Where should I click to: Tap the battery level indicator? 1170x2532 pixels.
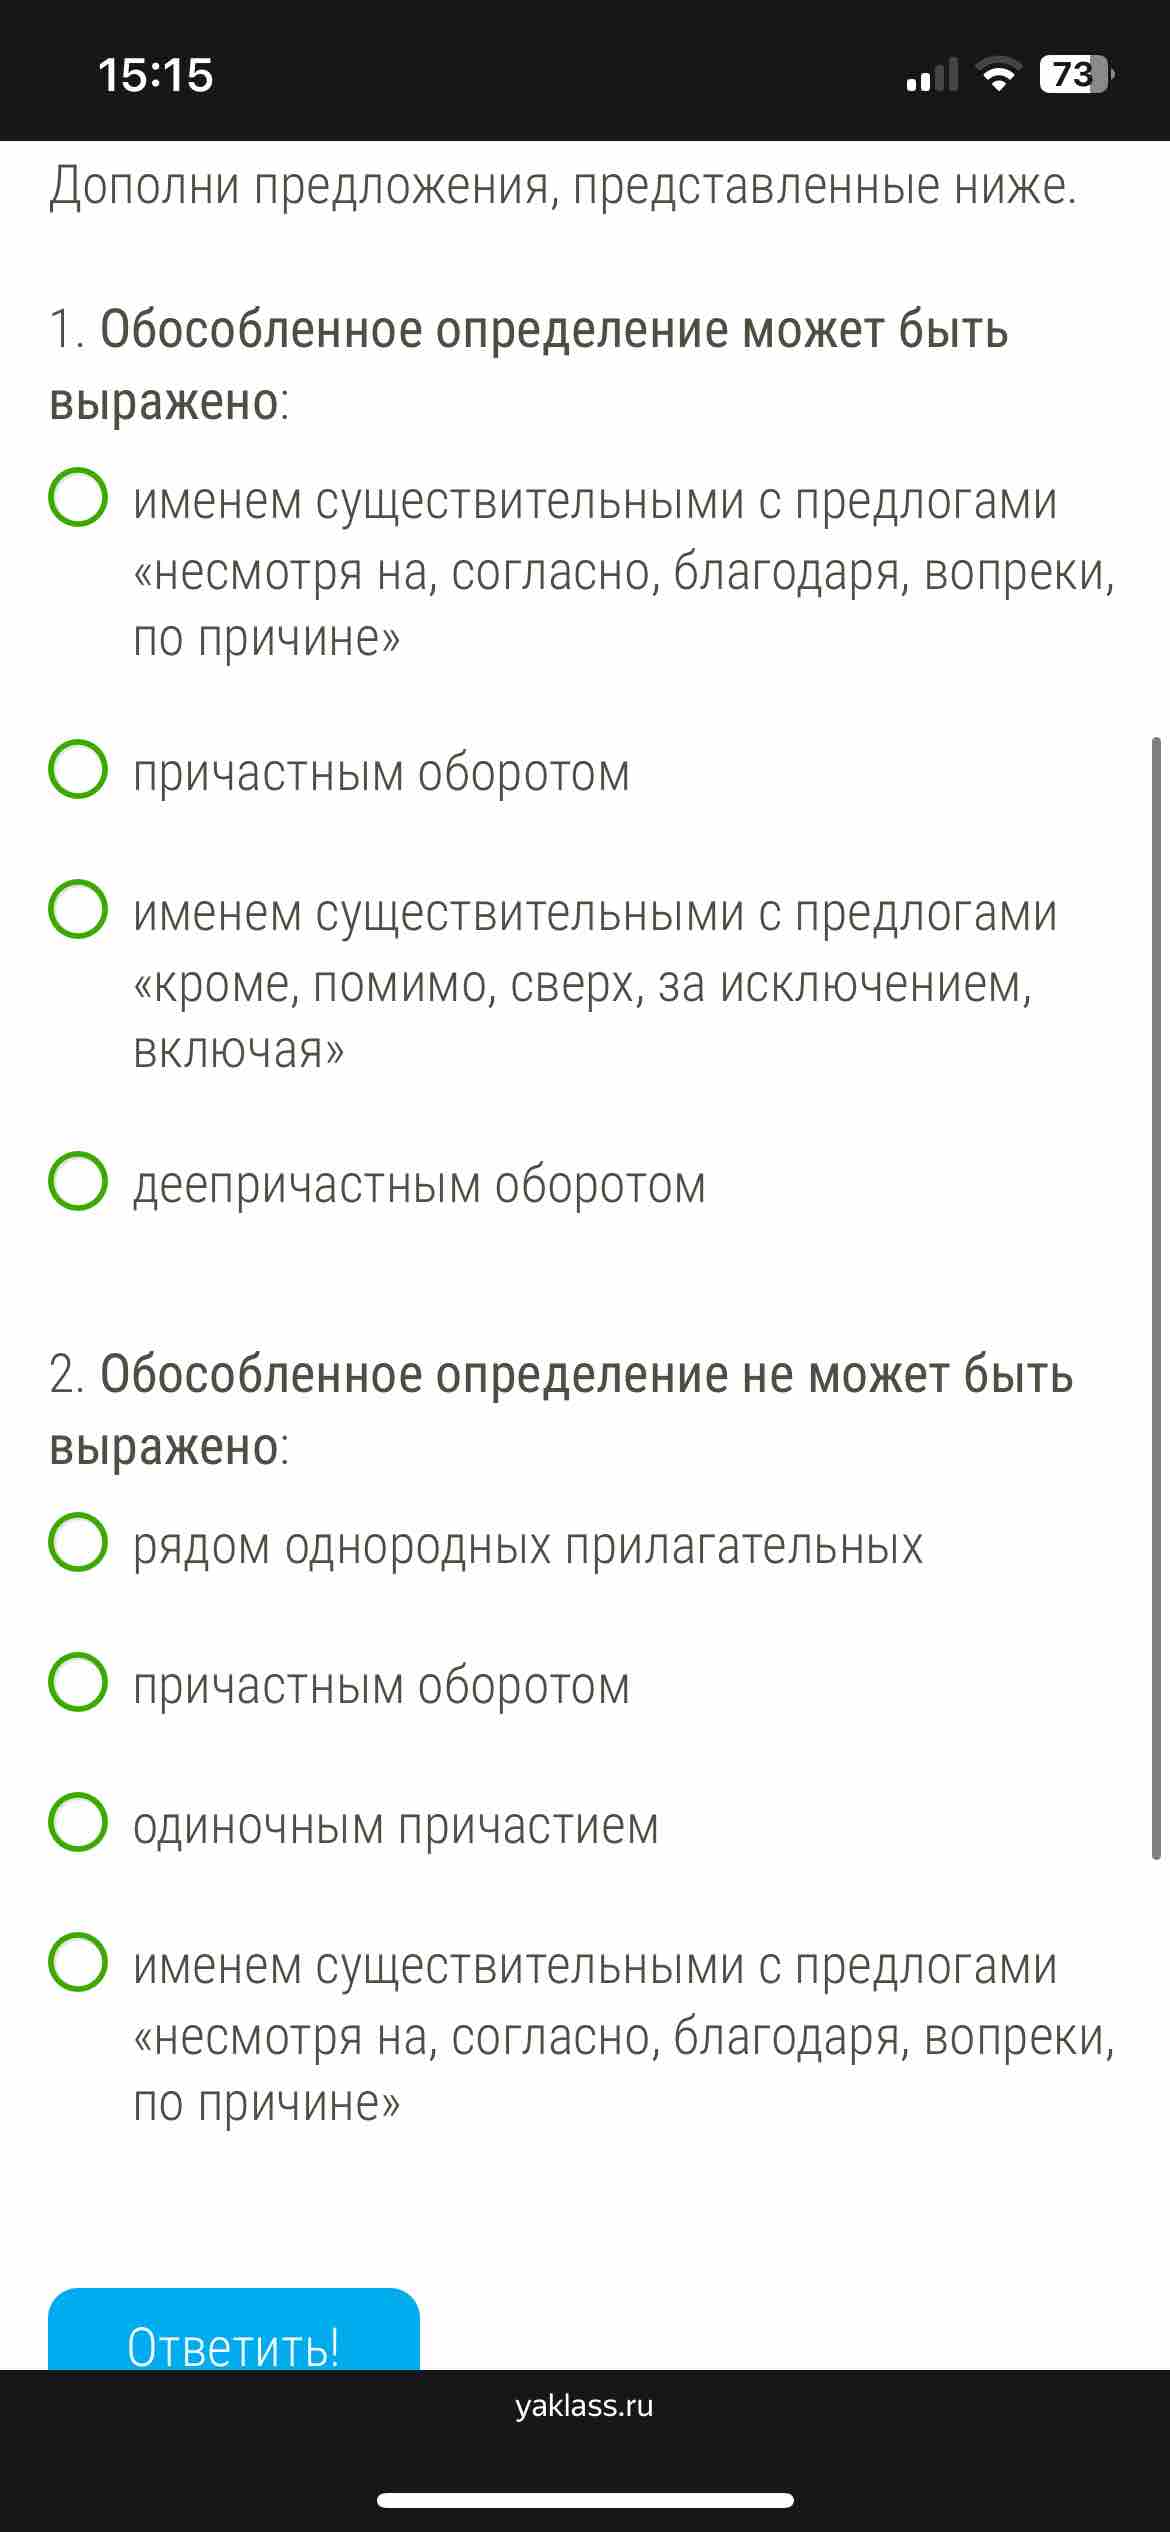click(x=1078, y=75)
